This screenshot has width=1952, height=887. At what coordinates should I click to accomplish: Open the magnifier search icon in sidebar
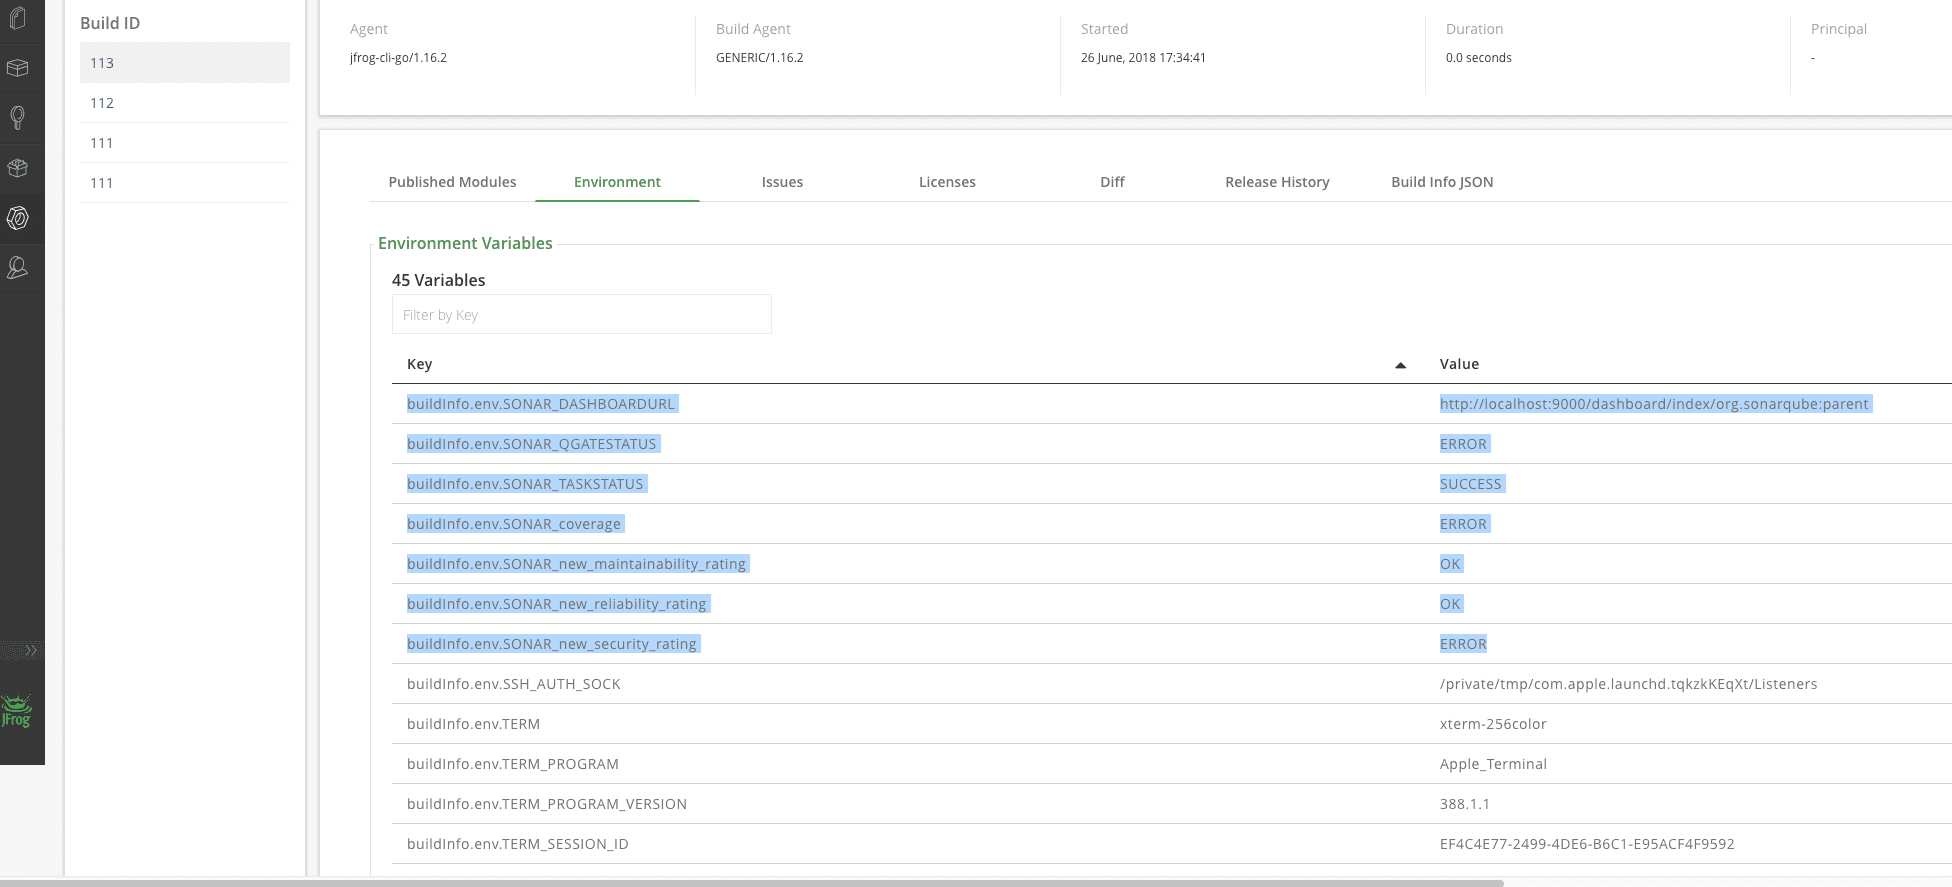click(17, 118)
